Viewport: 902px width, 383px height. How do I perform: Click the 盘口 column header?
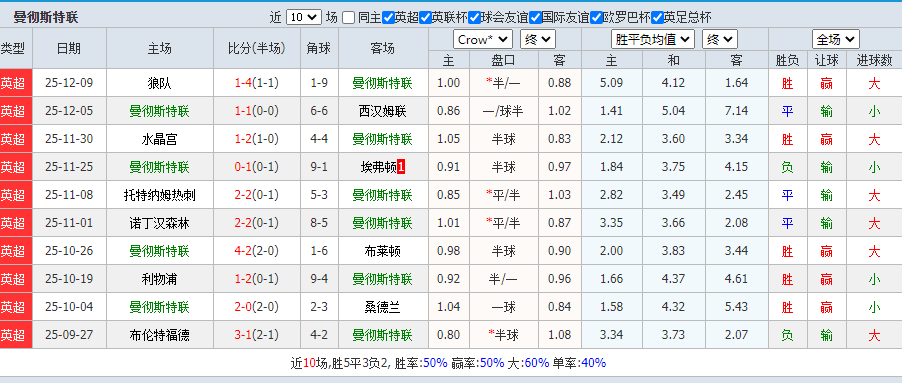[x=503, y=60]
